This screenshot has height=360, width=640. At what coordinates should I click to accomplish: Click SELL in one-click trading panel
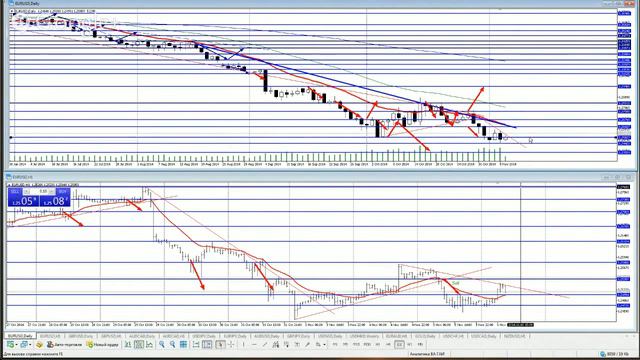(15, 191)
